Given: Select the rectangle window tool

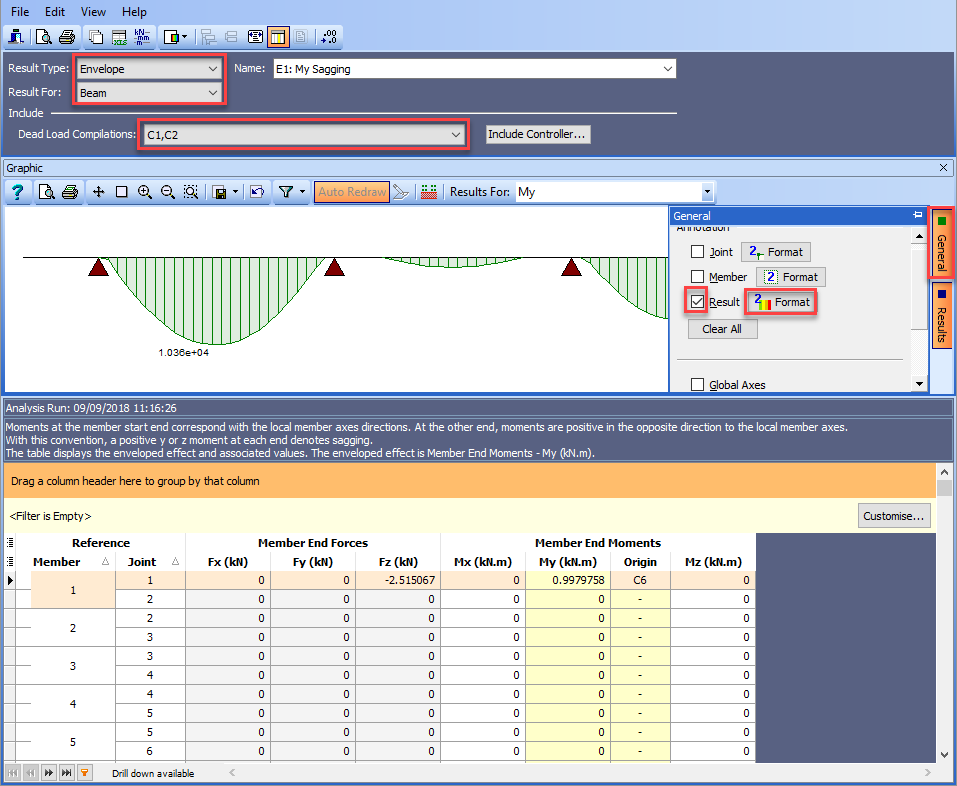Looking at the screenshot, I should (x=121, y=192).
